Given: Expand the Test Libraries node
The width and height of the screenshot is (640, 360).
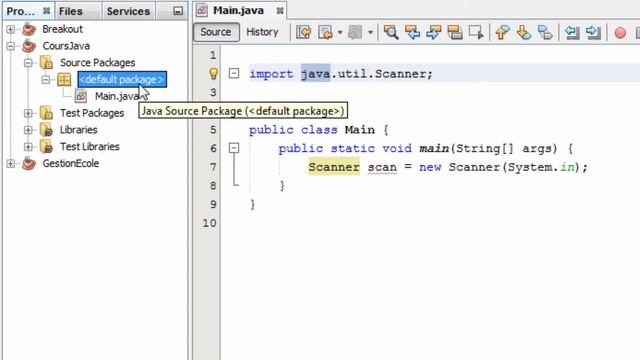Looking at the screenshot, I should tap(28, 147).
